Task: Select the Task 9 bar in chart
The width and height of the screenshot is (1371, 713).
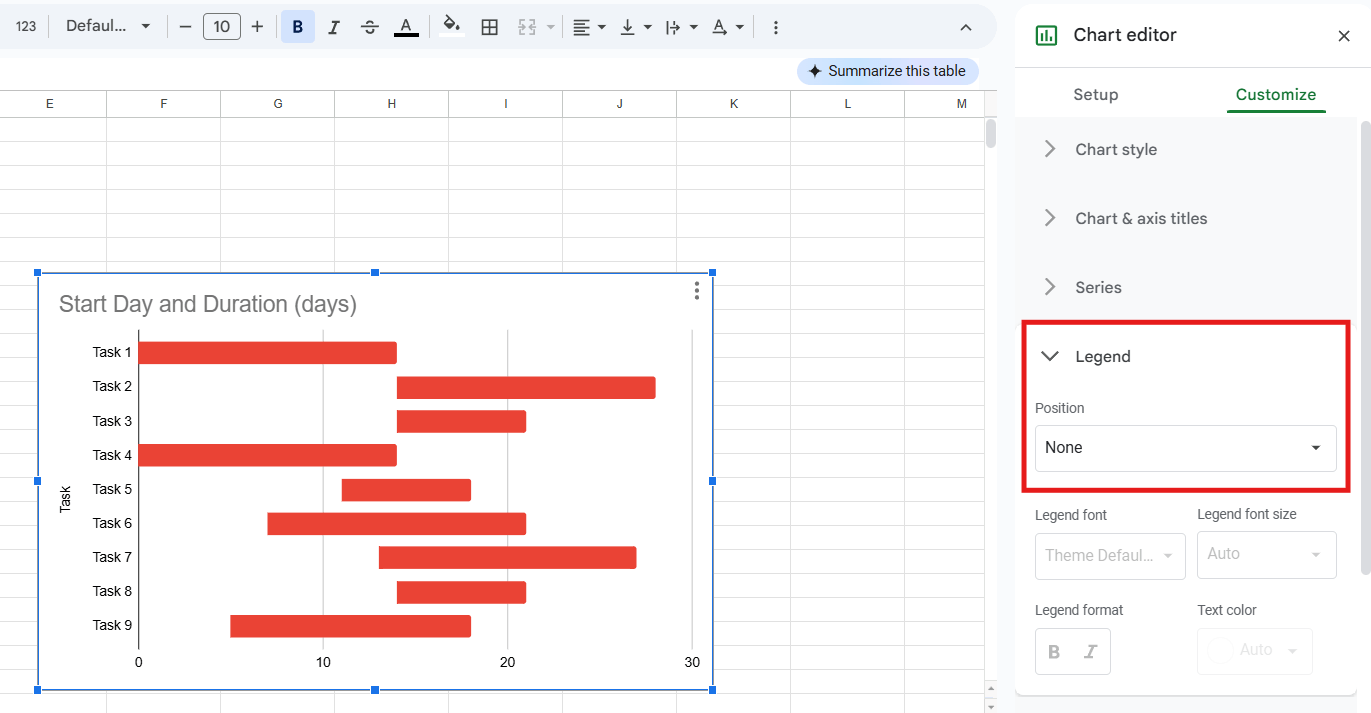Action: coord(350,626)
